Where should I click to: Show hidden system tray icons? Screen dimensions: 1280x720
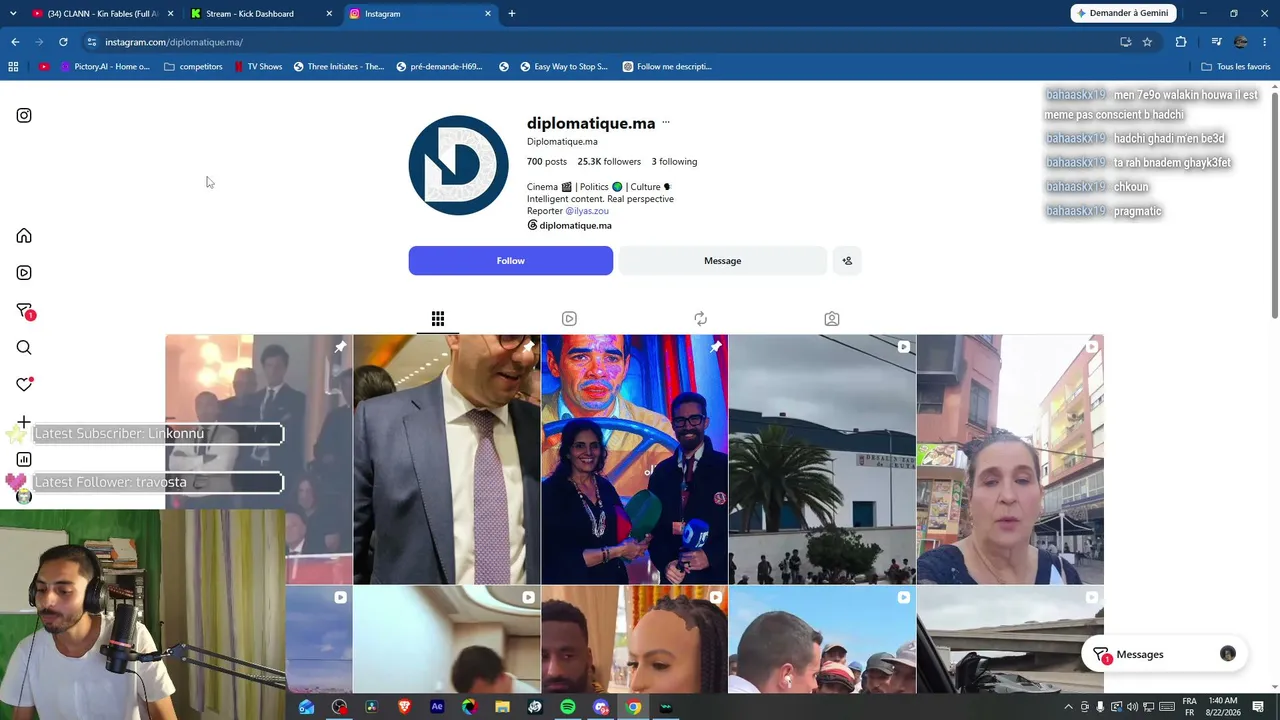(x=1068, y=707)
